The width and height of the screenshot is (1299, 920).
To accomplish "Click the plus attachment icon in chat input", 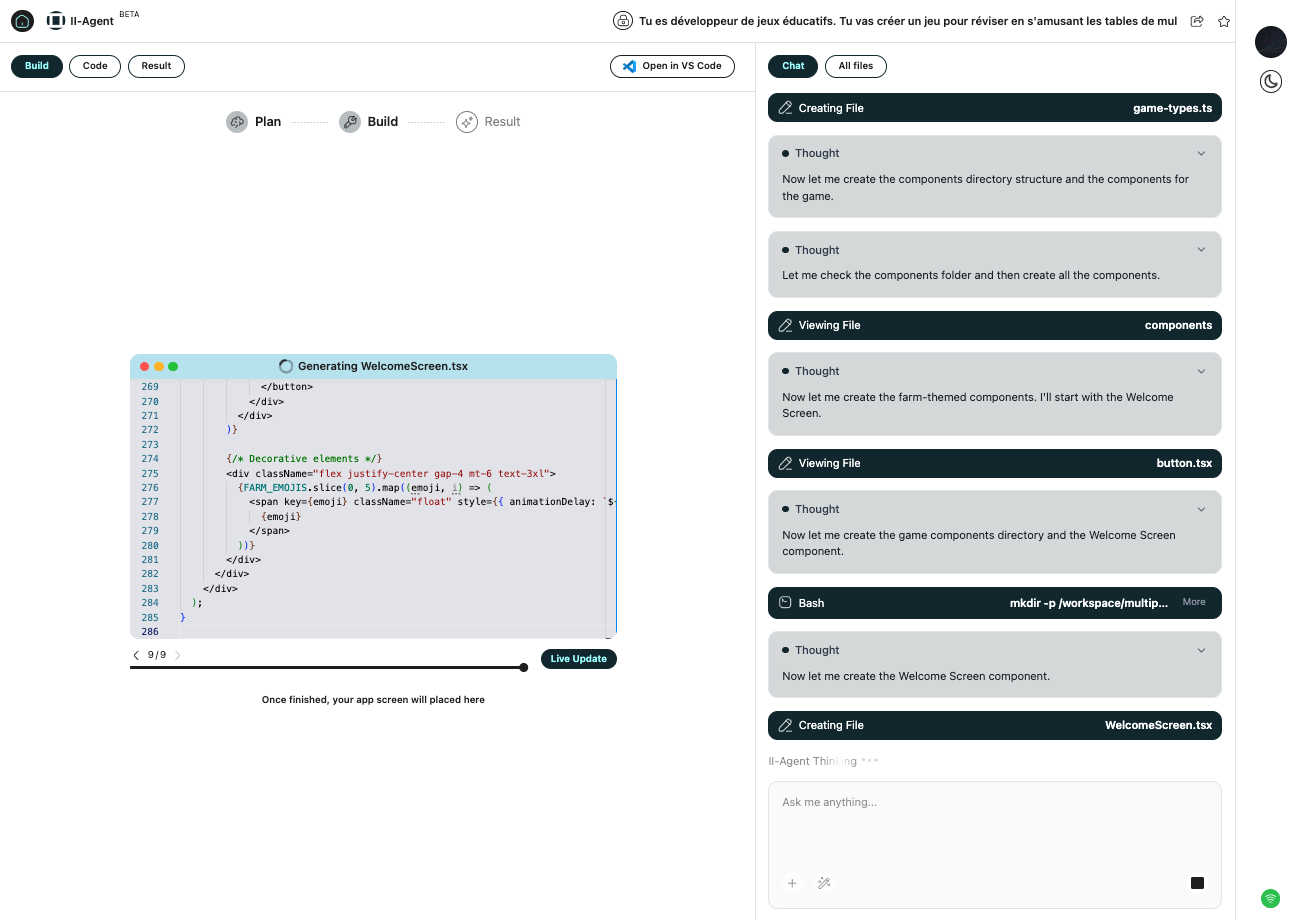I will tap(792, 883).
